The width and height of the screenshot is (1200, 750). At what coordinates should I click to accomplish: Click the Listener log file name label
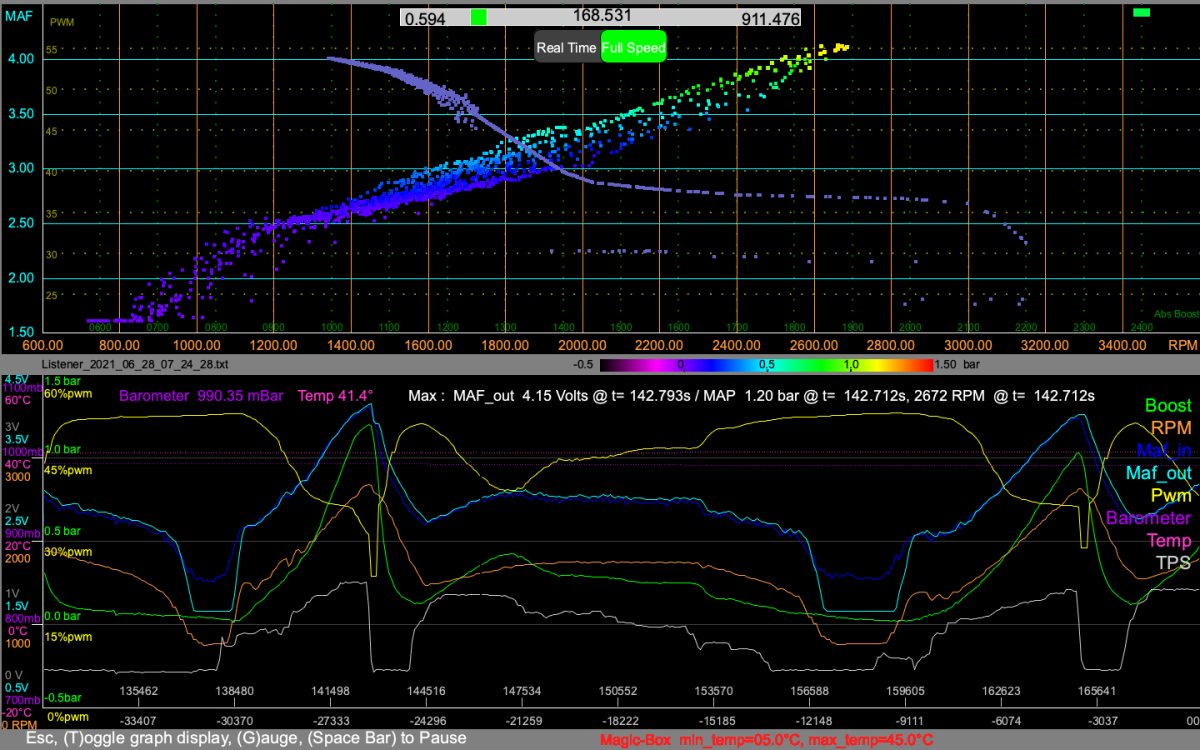coord(137,365)
